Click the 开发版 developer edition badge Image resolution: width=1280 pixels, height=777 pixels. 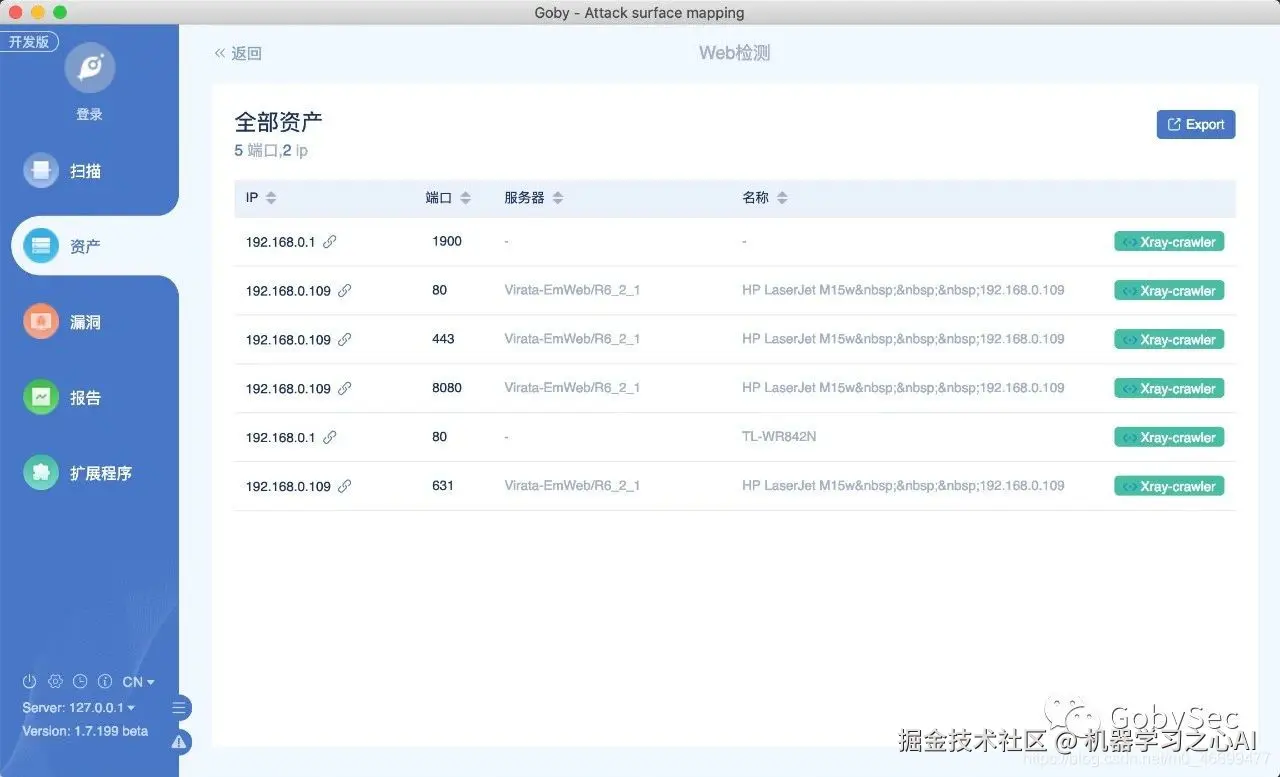[29, 41]
